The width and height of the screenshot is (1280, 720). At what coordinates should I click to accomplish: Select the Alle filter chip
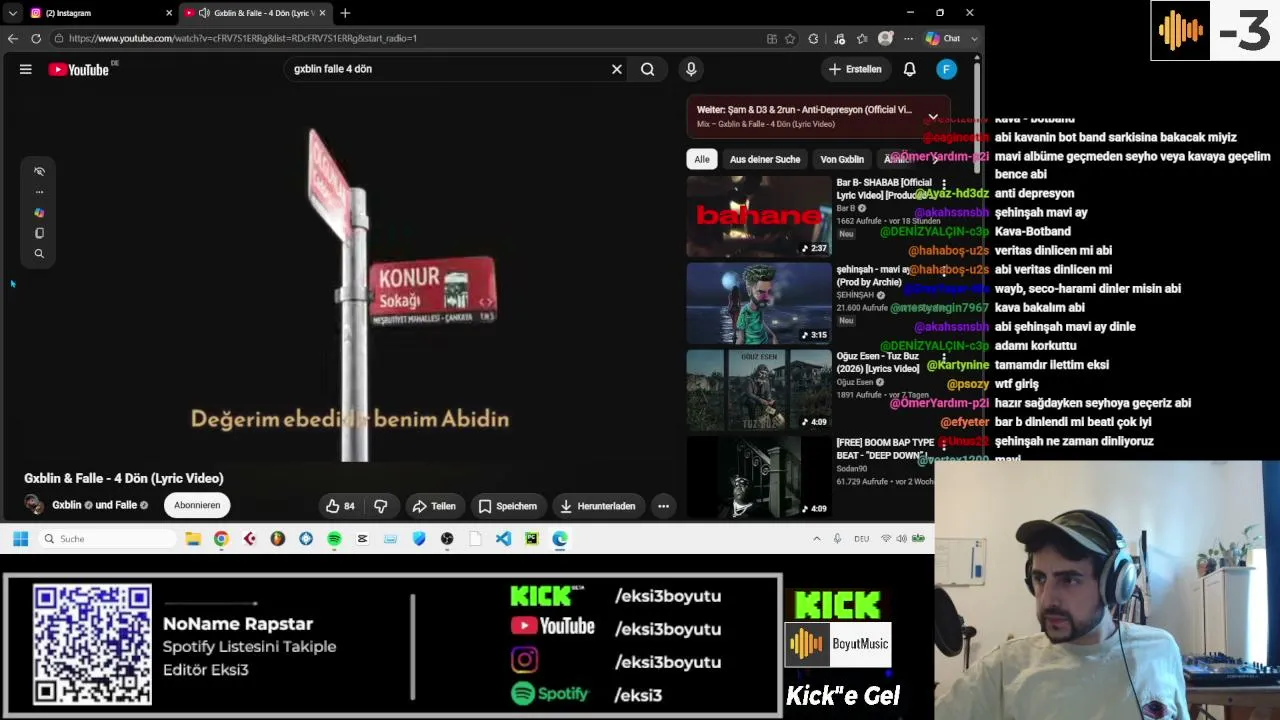(x=702, y=159)
